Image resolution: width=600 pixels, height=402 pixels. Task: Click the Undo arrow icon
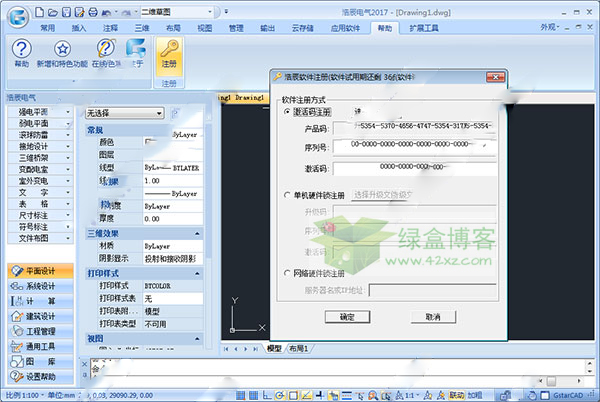coord(107,13)
